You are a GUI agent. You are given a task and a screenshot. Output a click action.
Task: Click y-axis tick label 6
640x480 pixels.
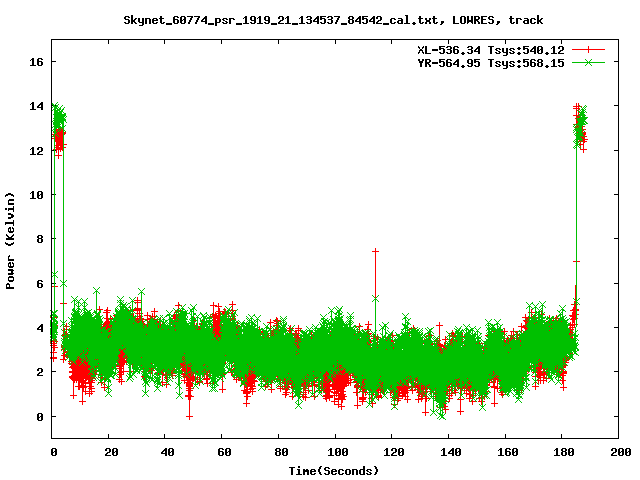tap(40, 284)
